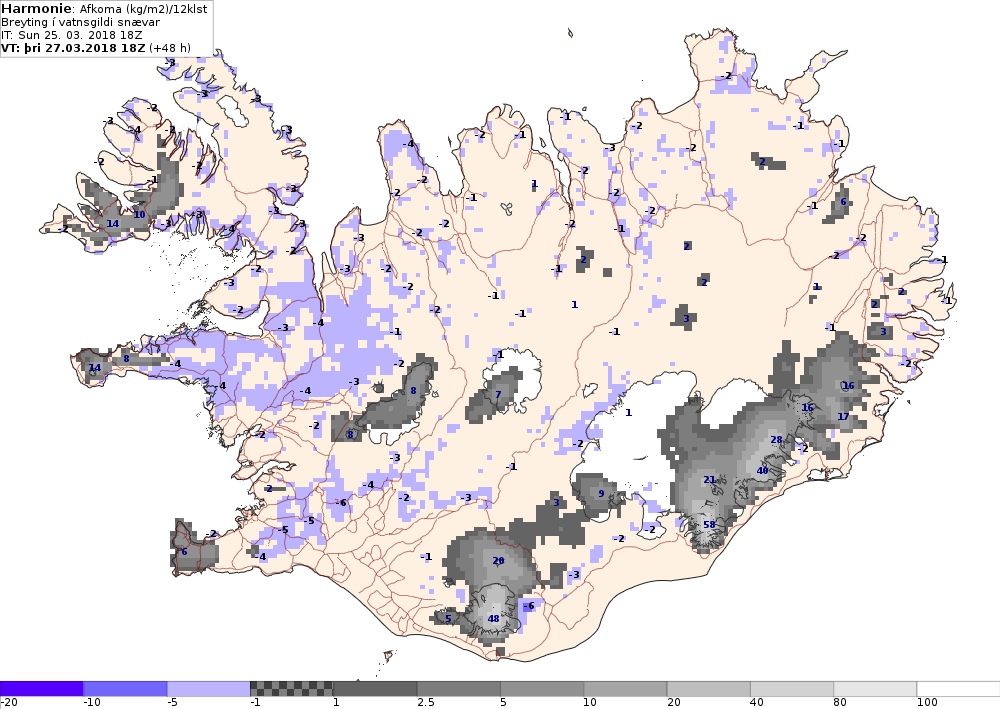Viewport: 1000px width, 709px height.
Task: Click the map value "10" in the Westfjords
Action: pos(139,215)
